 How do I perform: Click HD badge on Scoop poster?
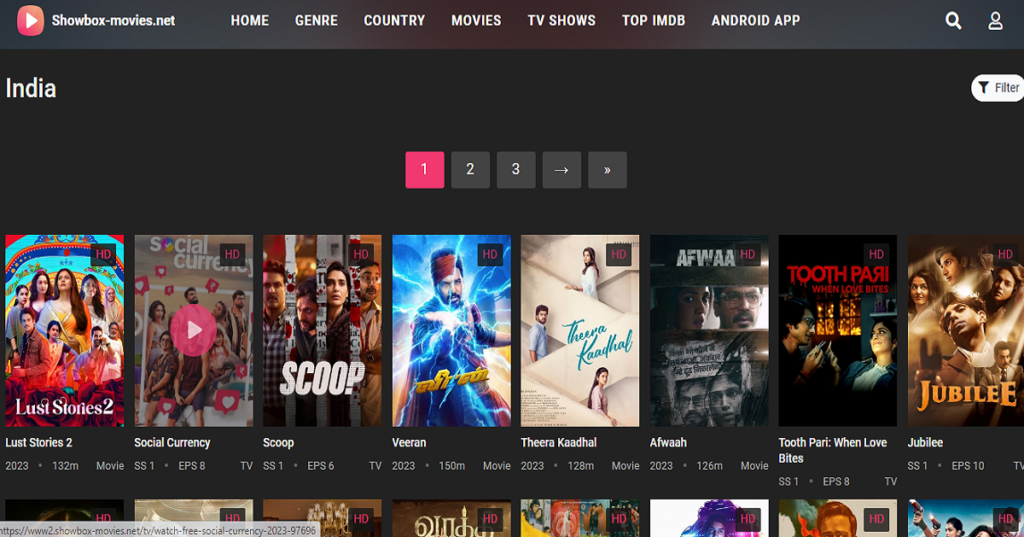pyautogui.click(x=361, y=254)
